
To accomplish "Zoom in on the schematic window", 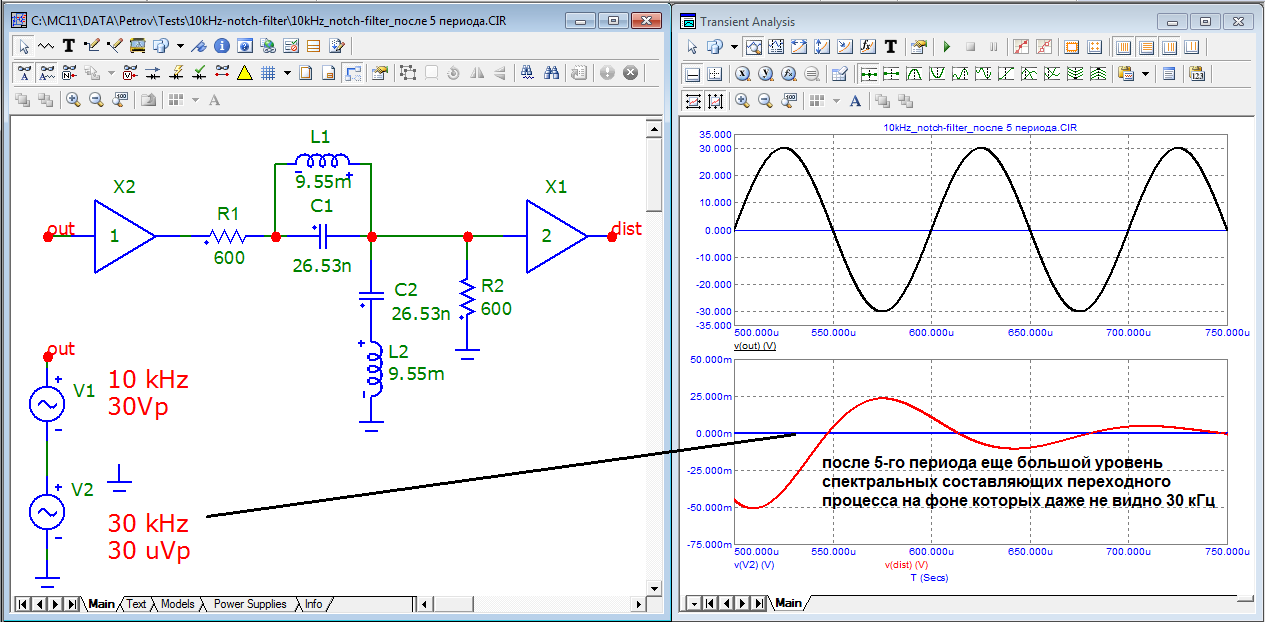I will pyautogui.click(x=73, y=99).
